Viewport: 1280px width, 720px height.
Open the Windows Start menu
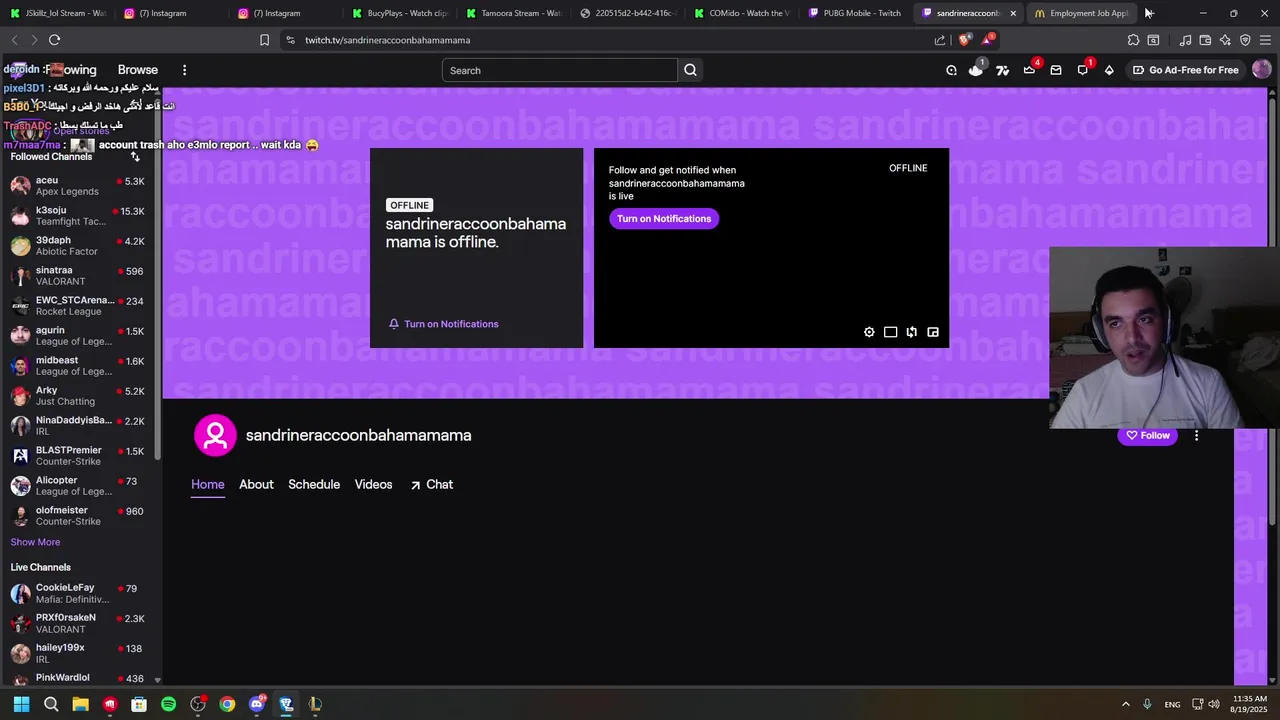pos(21,704)
